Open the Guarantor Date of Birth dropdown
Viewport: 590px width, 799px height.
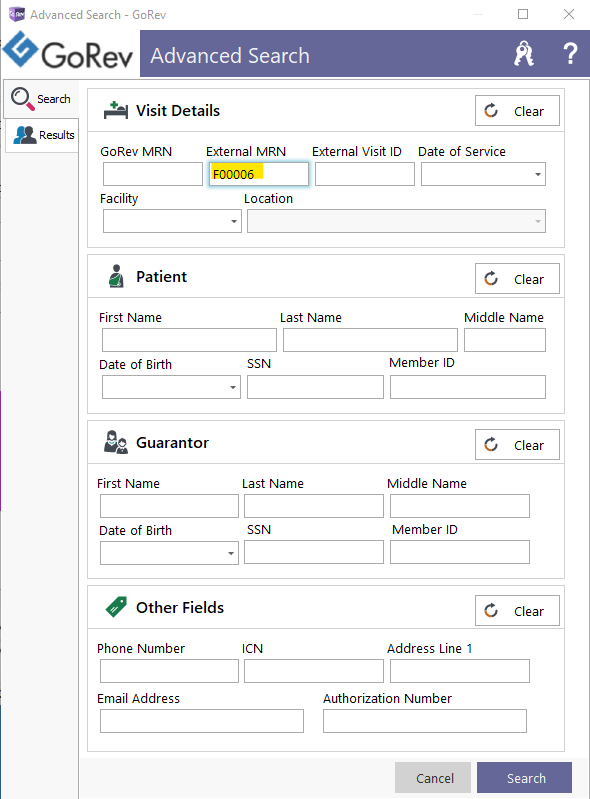click(x=230, y=553)
